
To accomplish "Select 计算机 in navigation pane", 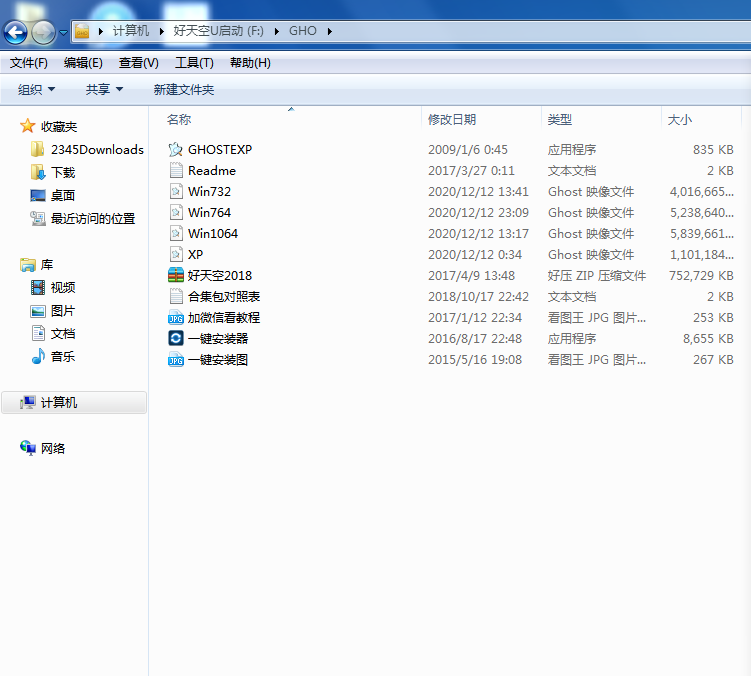I will 74,402.
